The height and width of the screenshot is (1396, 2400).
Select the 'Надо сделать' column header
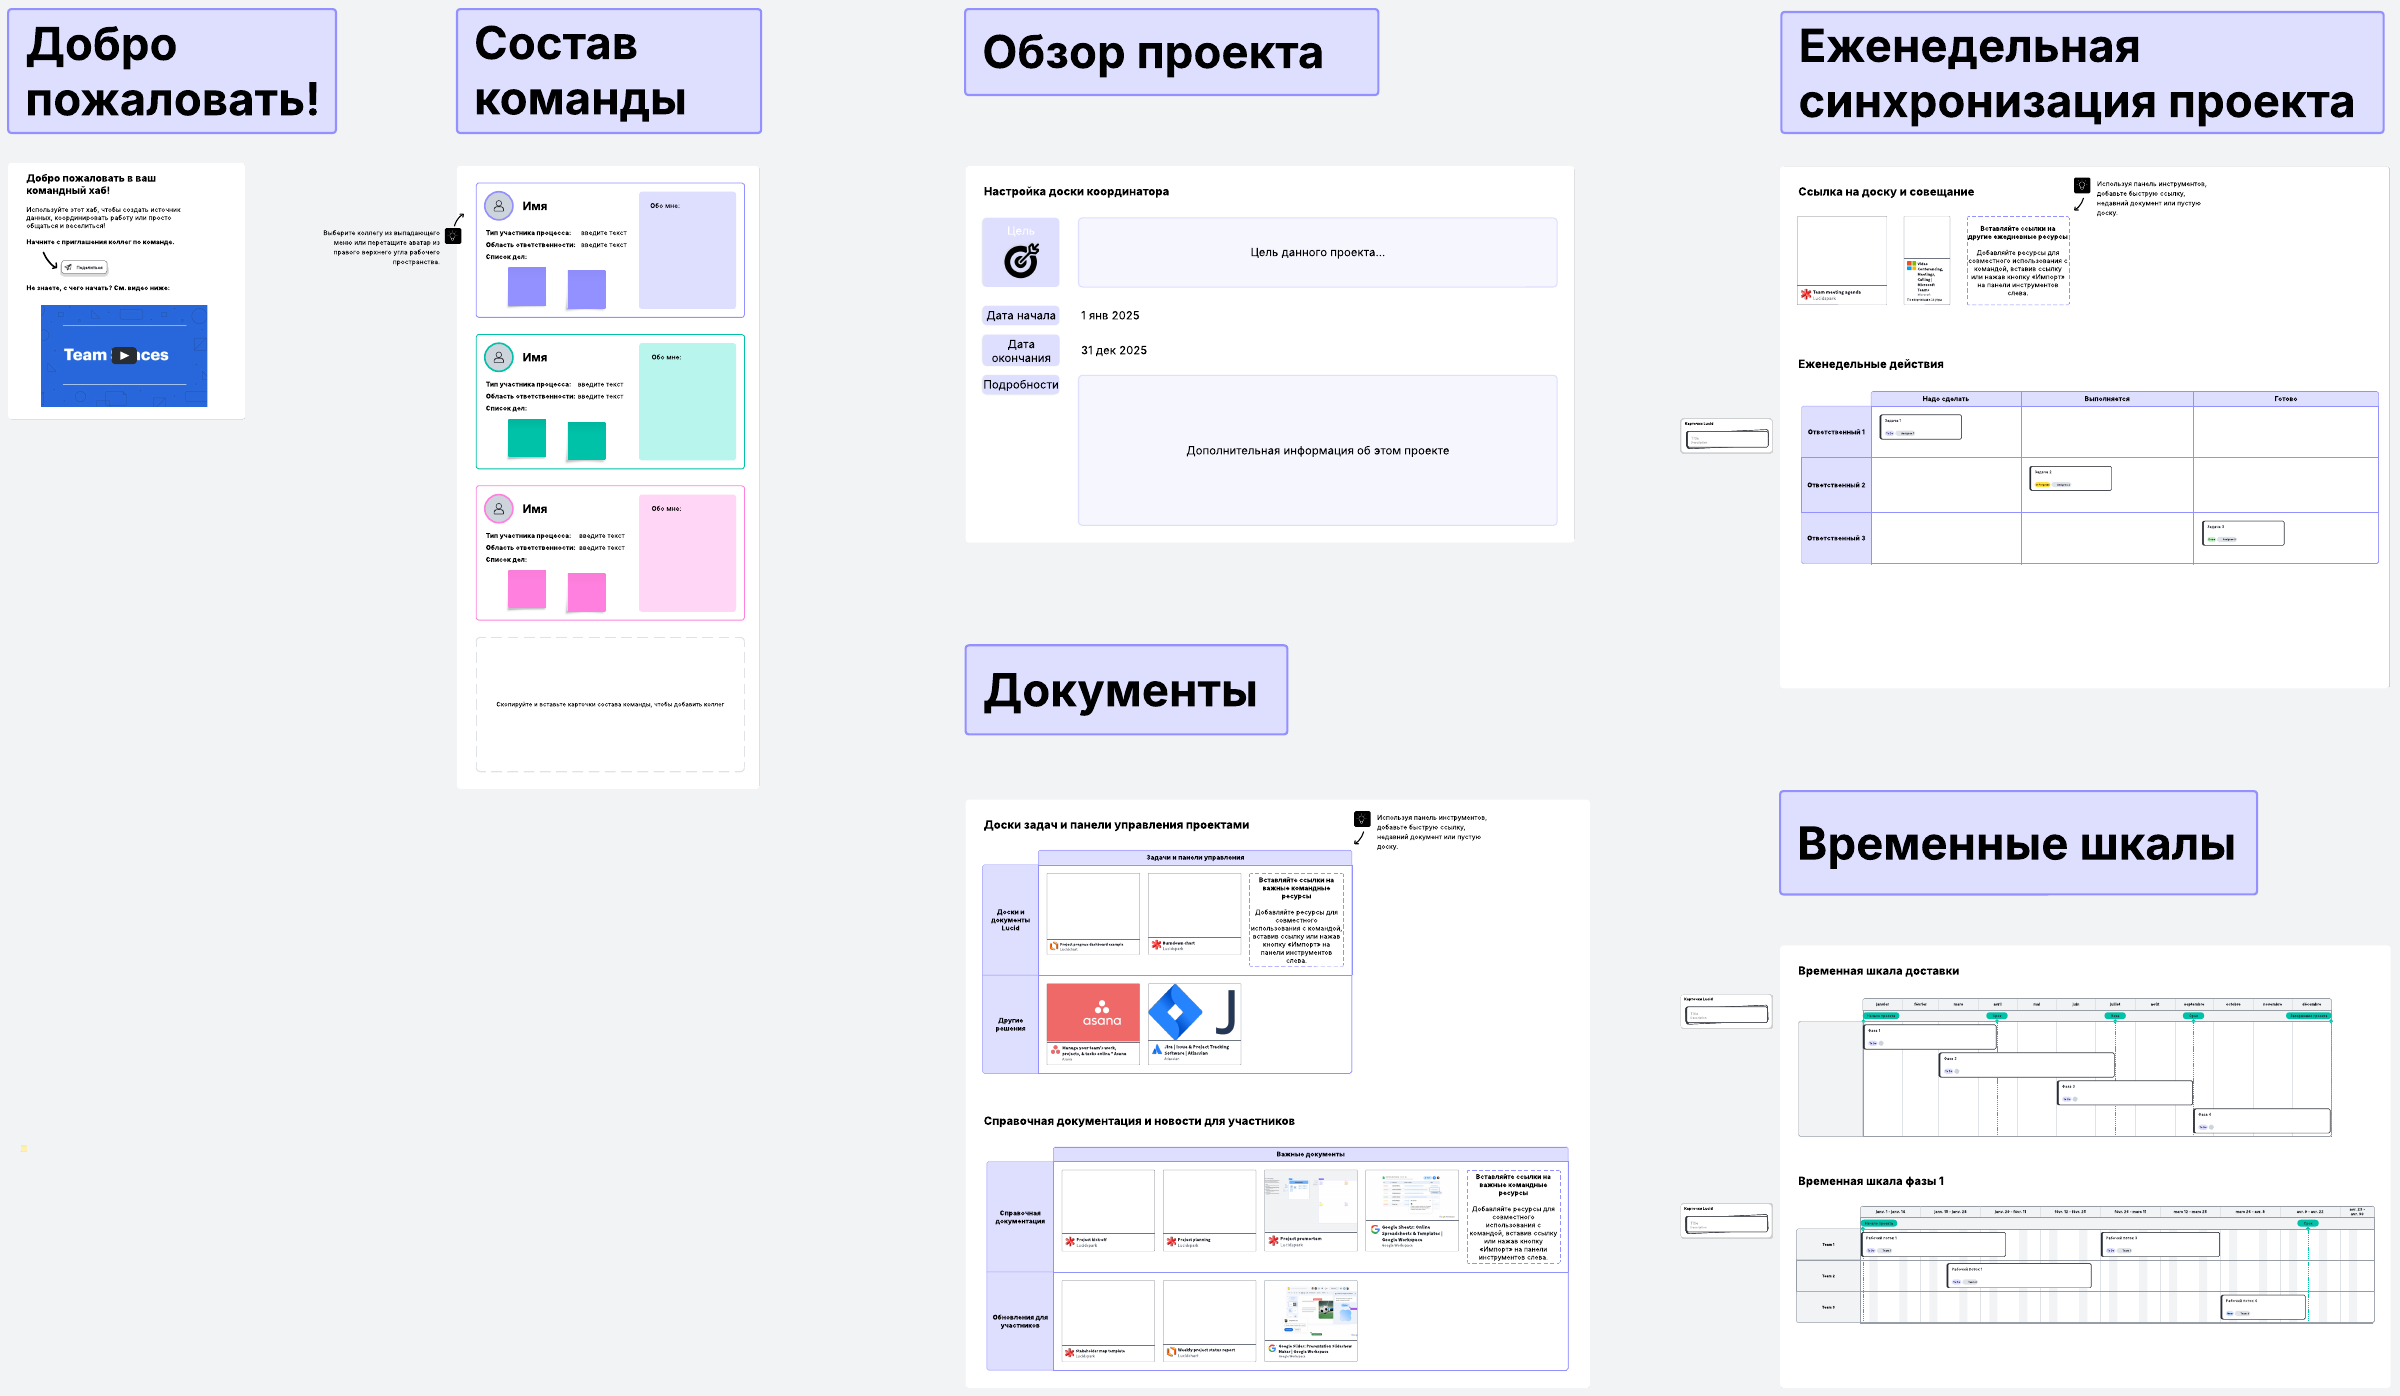click(x=1945, y=399)
